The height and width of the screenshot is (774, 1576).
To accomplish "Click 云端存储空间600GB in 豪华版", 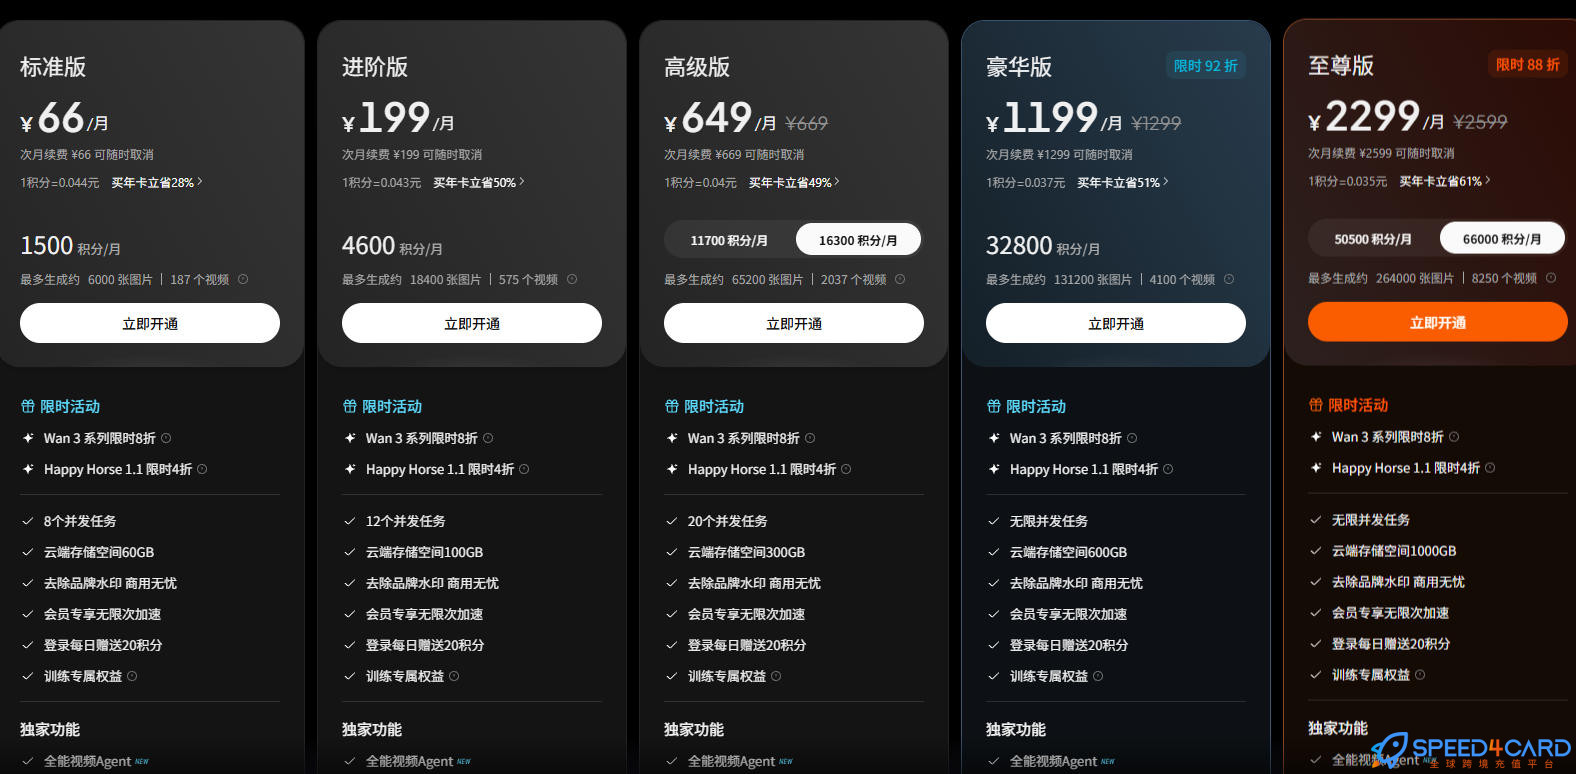I will (x=1068, y=552).
